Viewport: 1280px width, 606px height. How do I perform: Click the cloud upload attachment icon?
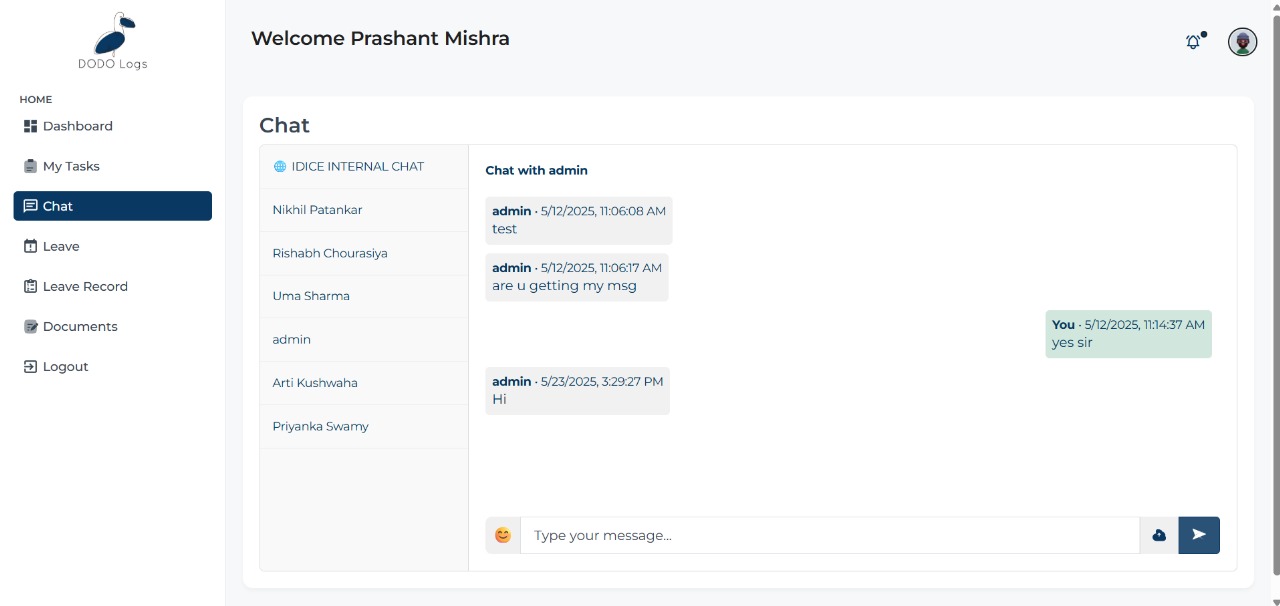pos(1158,535)
